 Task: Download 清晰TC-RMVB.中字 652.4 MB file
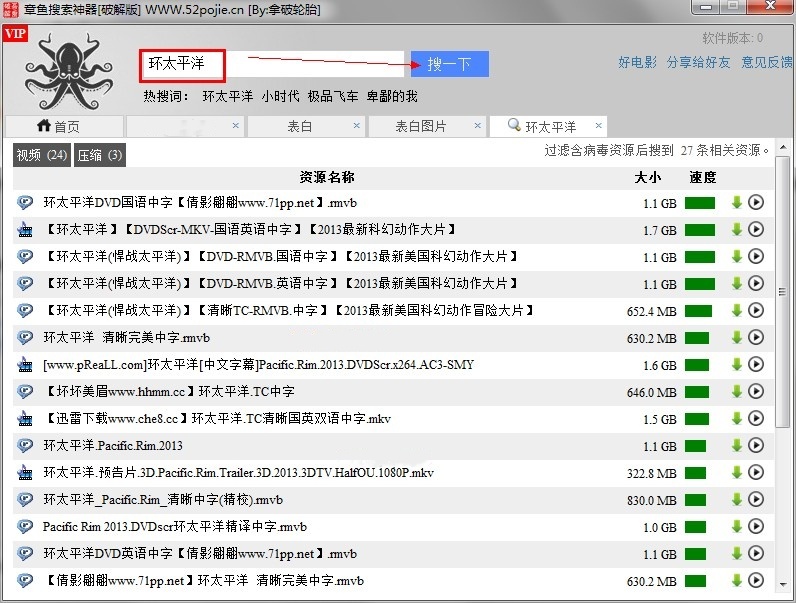coord(737,310)
